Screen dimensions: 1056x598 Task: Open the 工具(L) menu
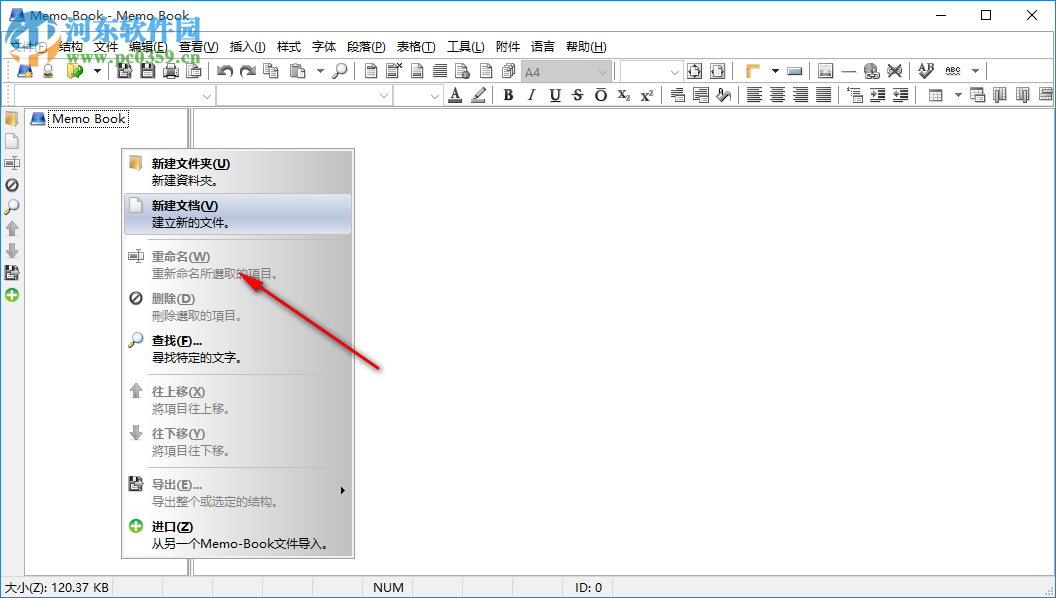pyautogui.click(x=465, y=46)
